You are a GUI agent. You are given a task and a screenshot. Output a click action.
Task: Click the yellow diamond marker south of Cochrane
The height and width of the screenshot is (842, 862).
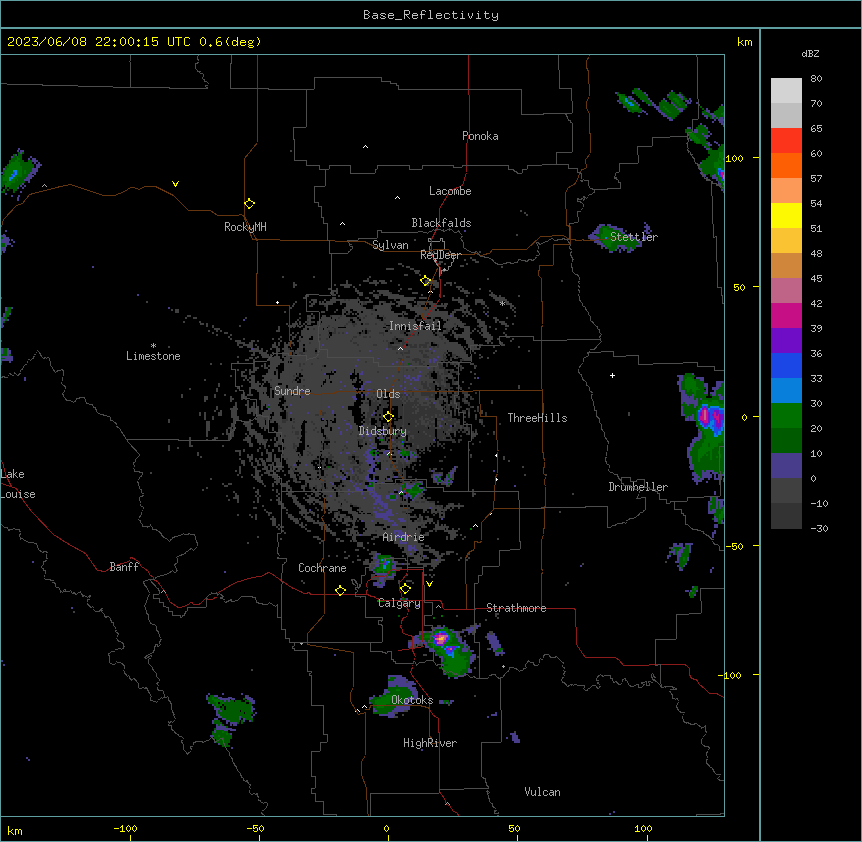[340, 590]
